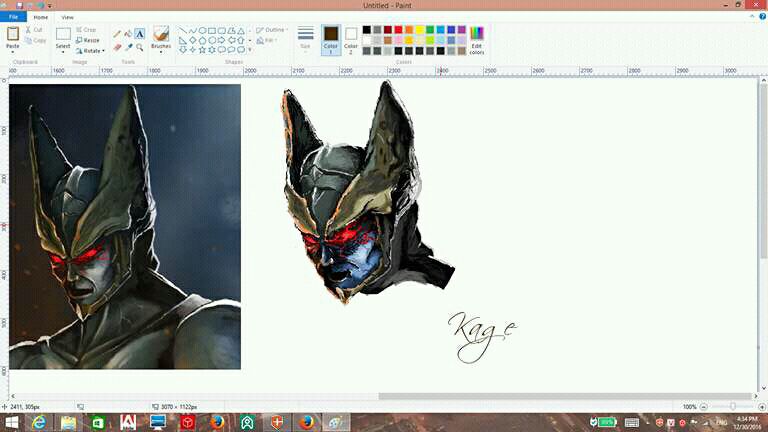Choose the Right arrow shape
768x432 pixels.
[x=222, y=40]
